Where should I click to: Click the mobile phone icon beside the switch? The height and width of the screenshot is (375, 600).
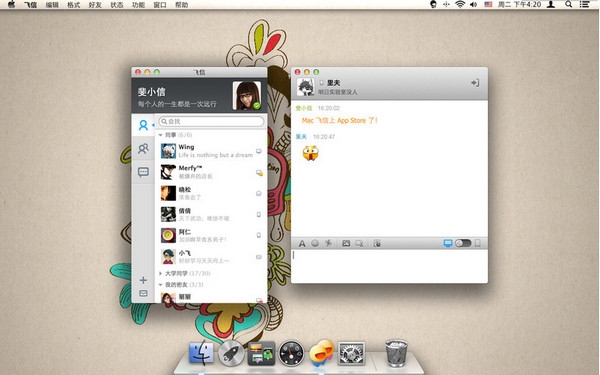pos(478,243)
